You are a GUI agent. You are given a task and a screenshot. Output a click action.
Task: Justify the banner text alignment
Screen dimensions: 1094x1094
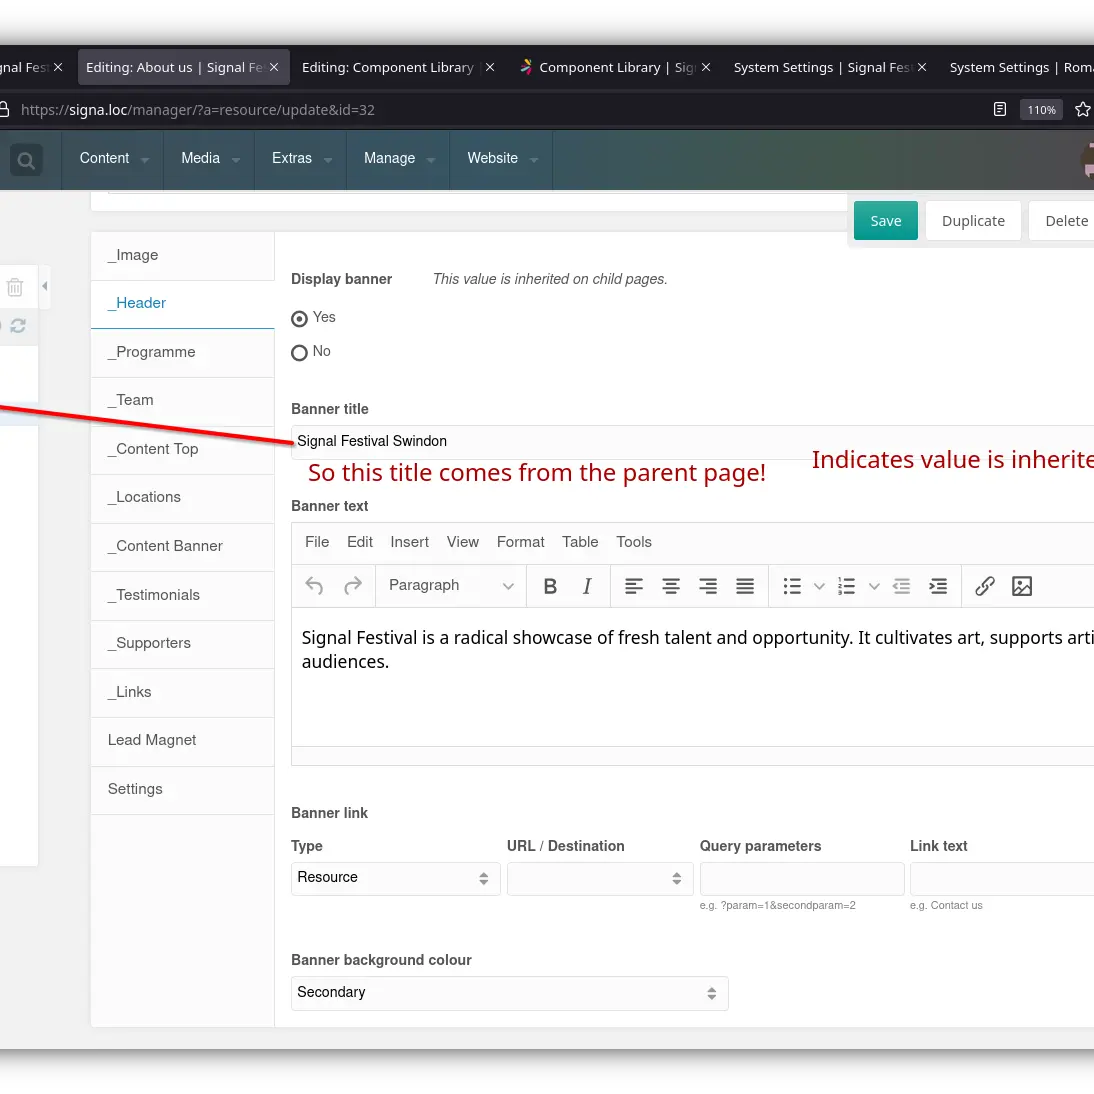pyautogui.click(x=745, y=586)
